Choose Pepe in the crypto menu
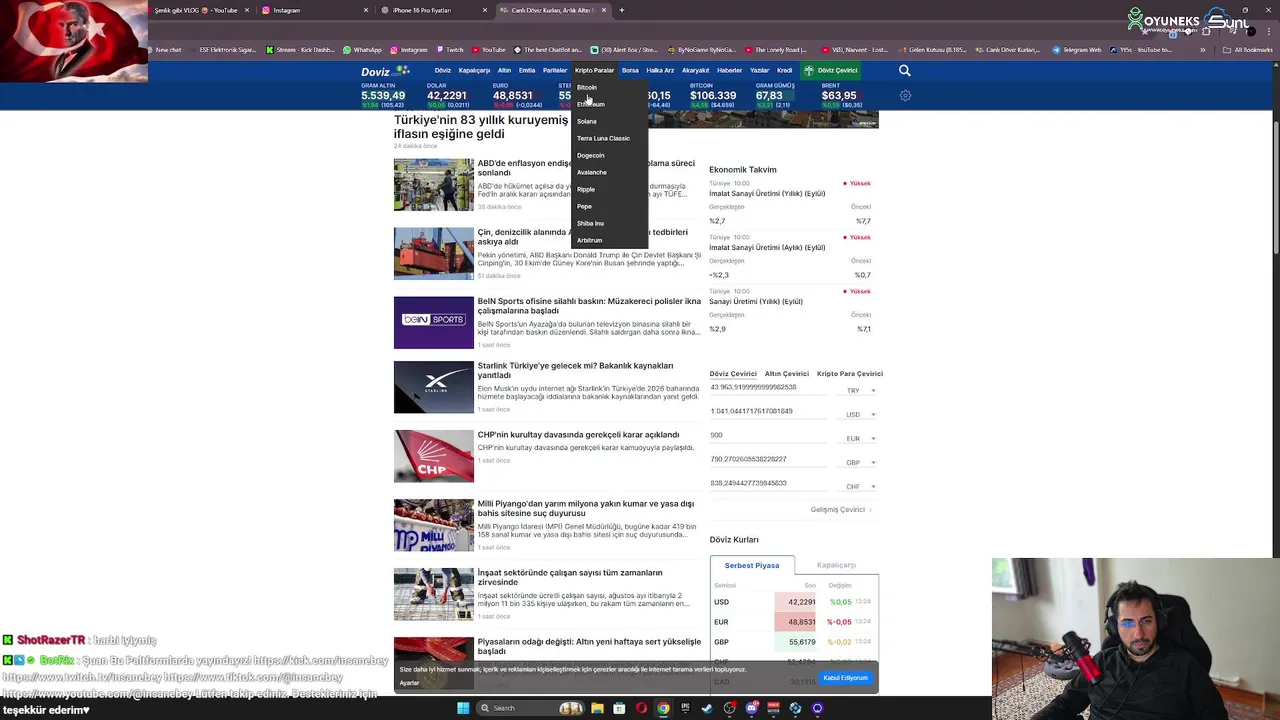This screenshot has height=720, width=1280. (x=585, y=206)
